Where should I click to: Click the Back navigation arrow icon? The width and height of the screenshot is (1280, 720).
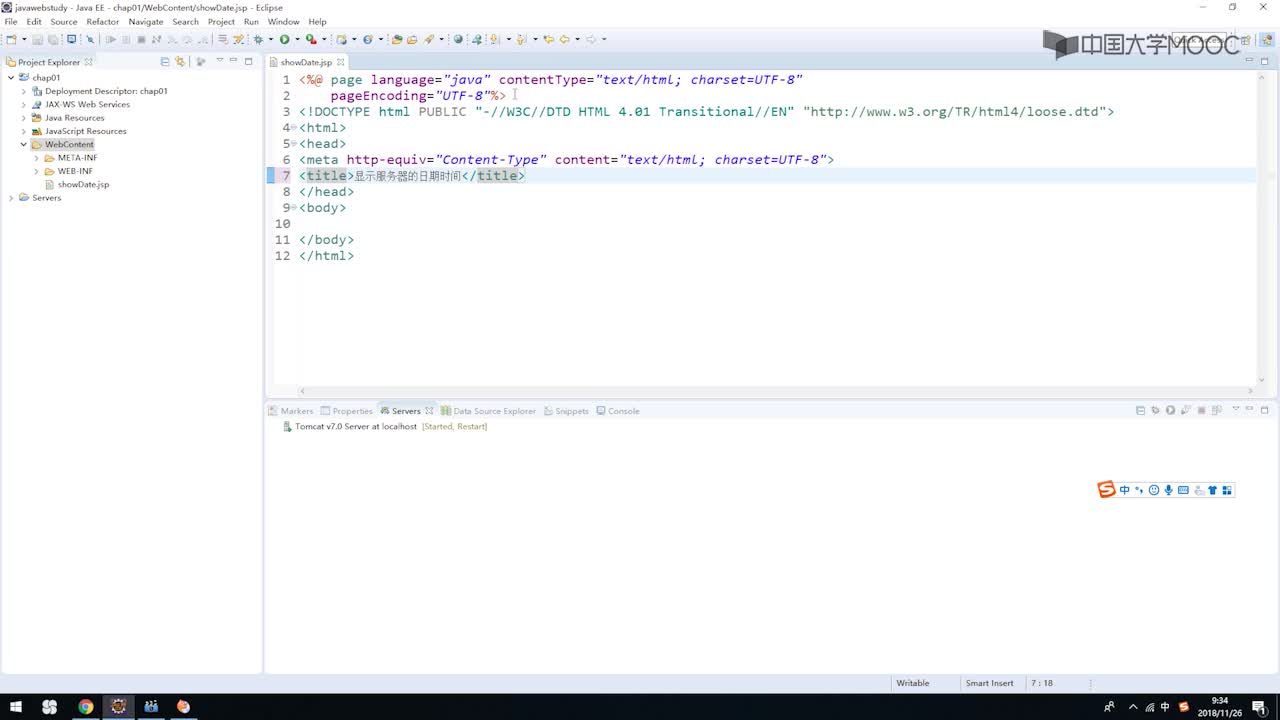pyautogui.click(x=564, y=39)
